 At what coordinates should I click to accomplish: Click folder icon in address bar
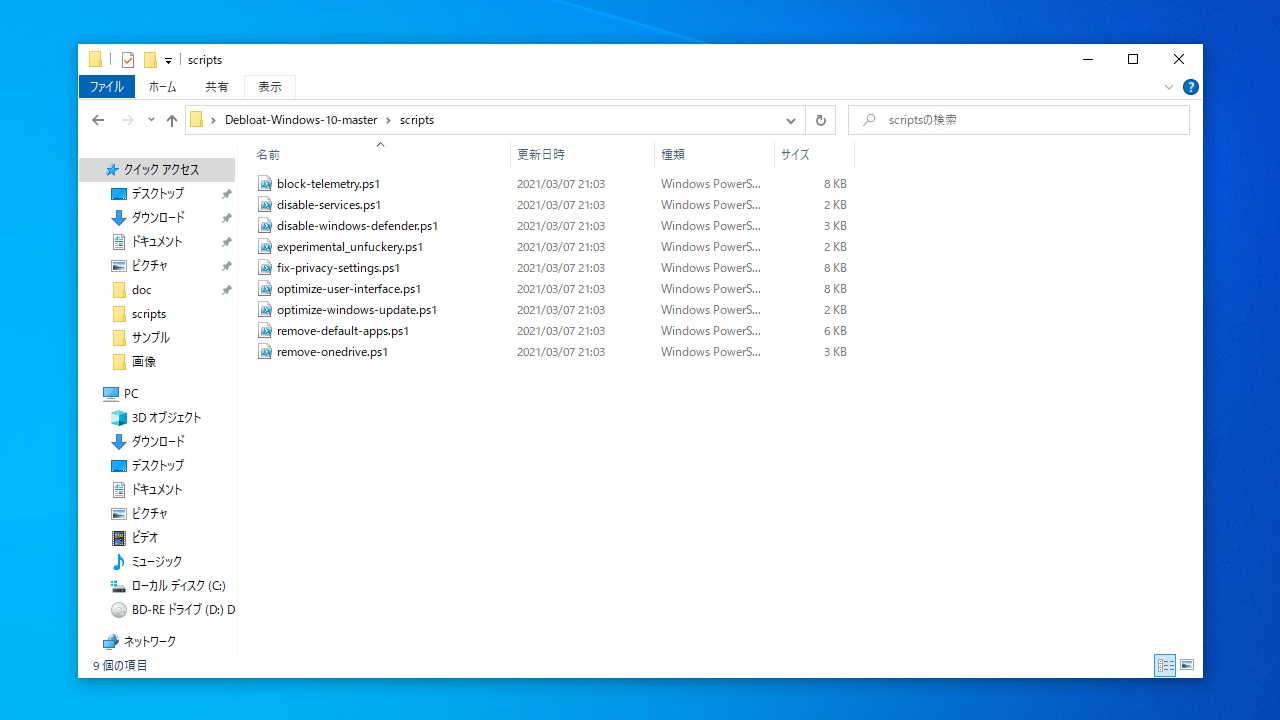coord(196,120)
